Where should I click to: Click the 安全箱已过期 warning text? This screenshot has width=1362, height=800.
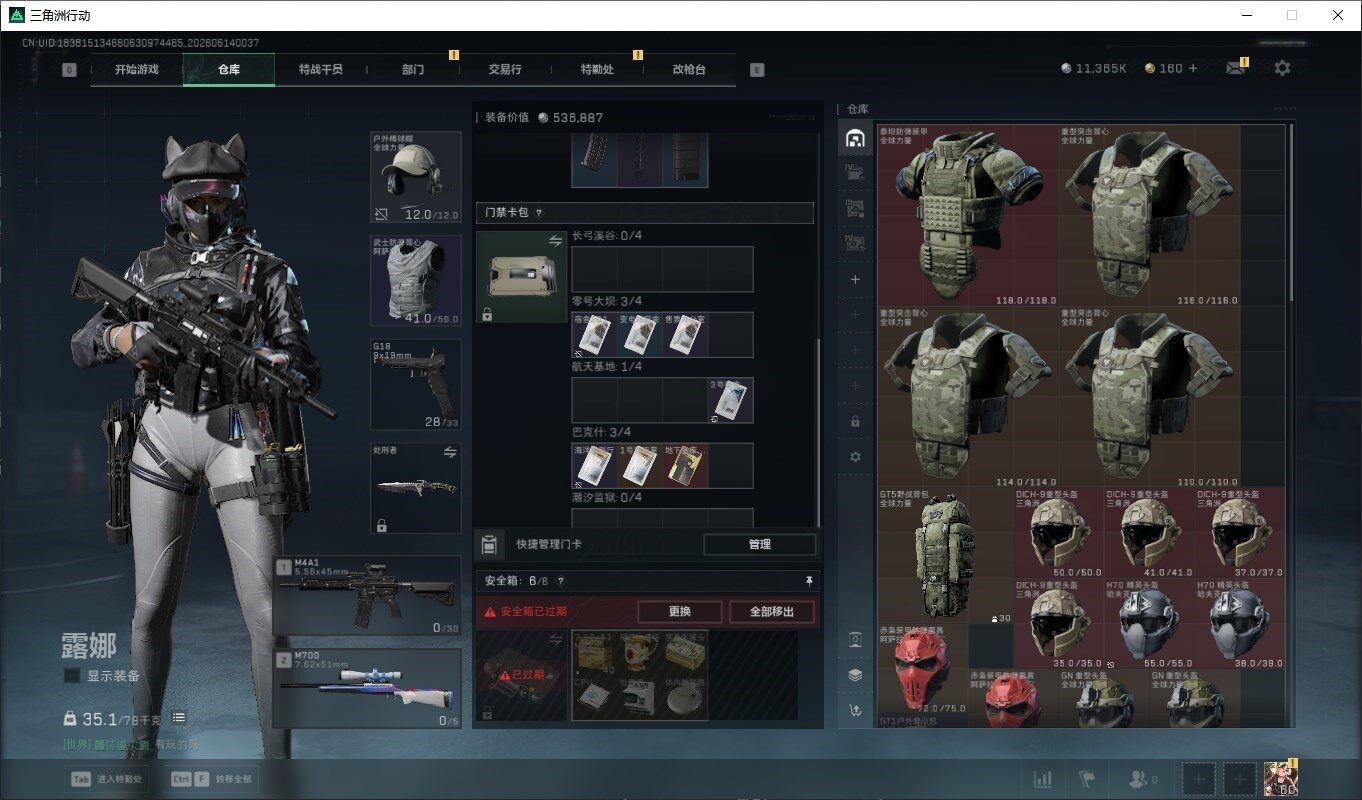click(x=534, y=612)
